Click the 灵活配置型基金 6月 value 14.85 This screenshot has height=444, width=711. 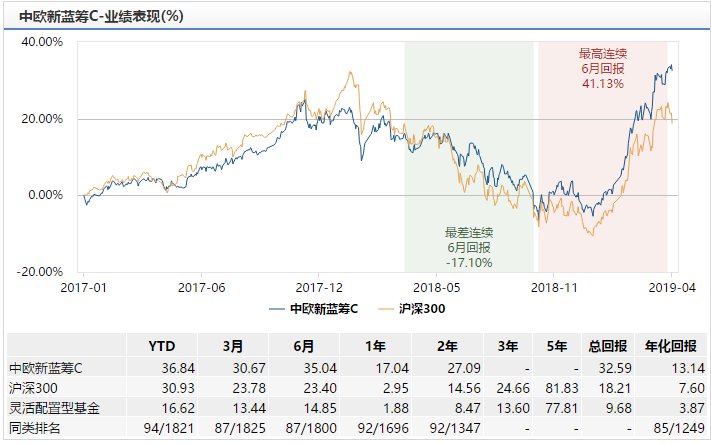[320, 408]
